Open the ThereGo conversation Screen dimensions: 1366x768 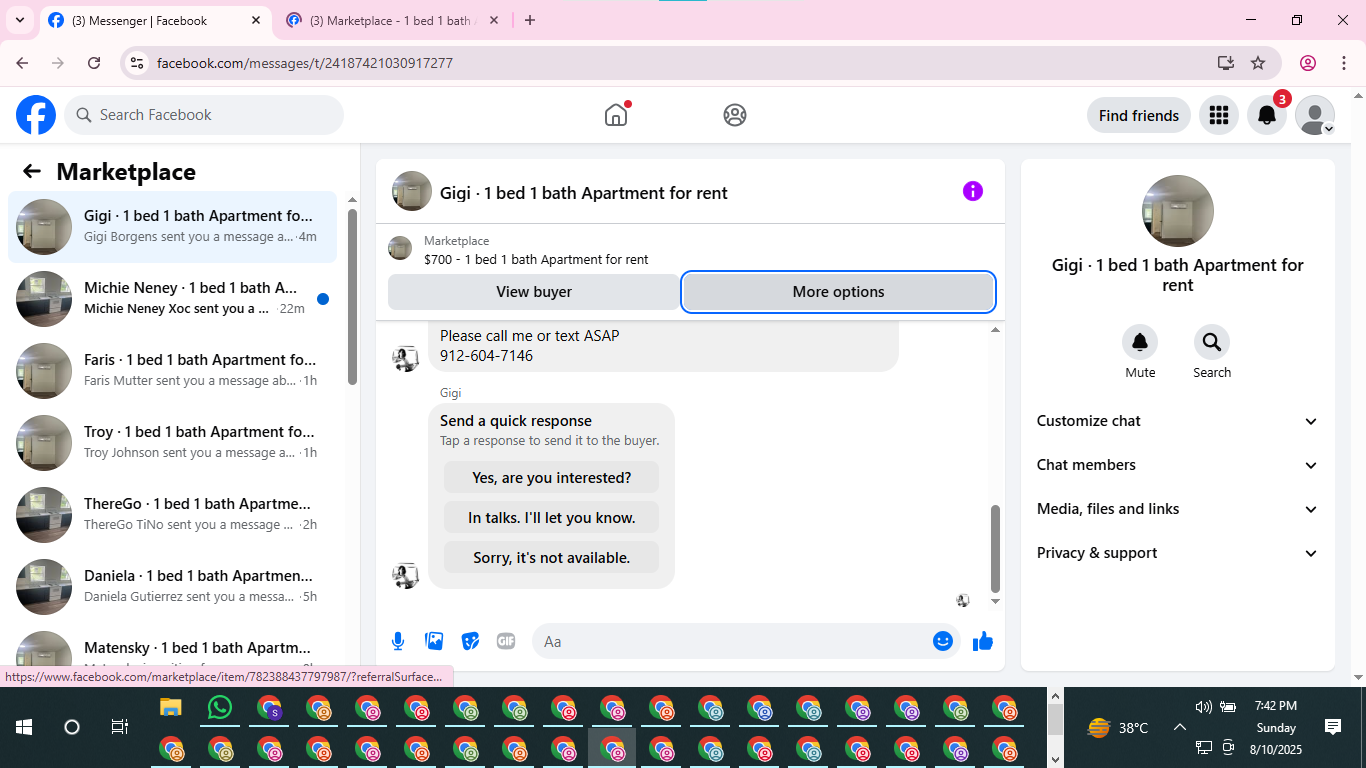tap(172, 515)
